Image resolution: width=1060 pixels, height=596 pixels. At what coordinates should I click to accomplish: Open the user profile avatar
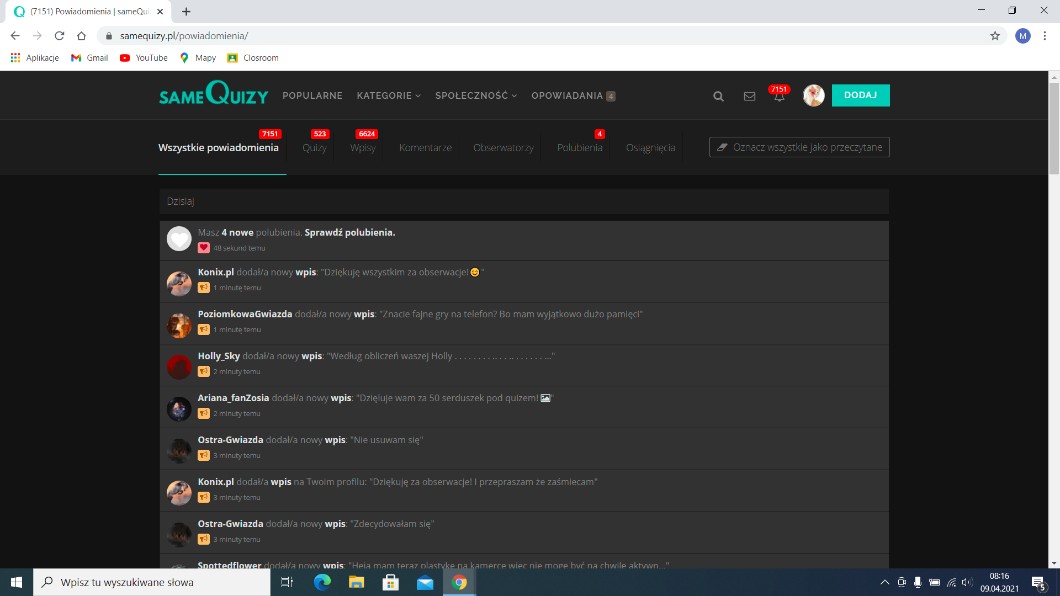[813, 96]
